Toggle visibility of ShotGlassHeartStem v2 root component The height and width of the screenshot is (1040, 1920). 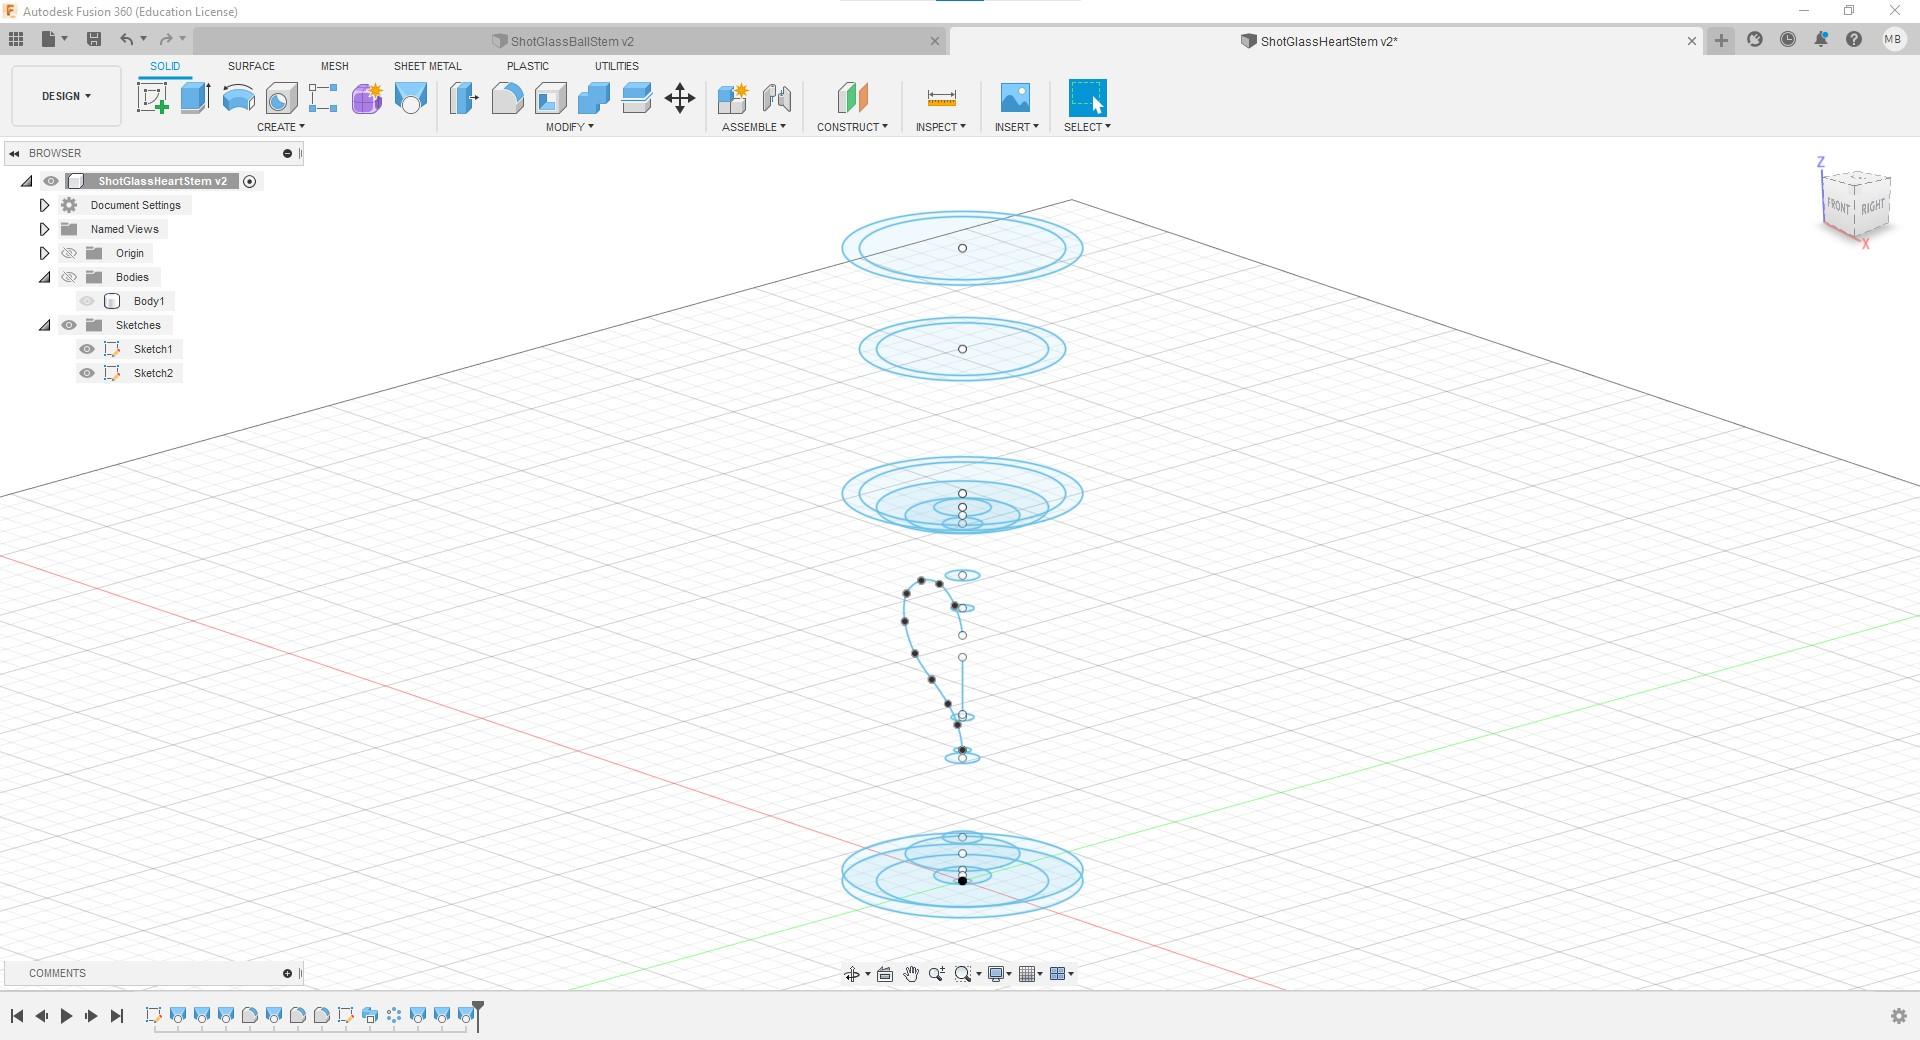pos(51,181)
